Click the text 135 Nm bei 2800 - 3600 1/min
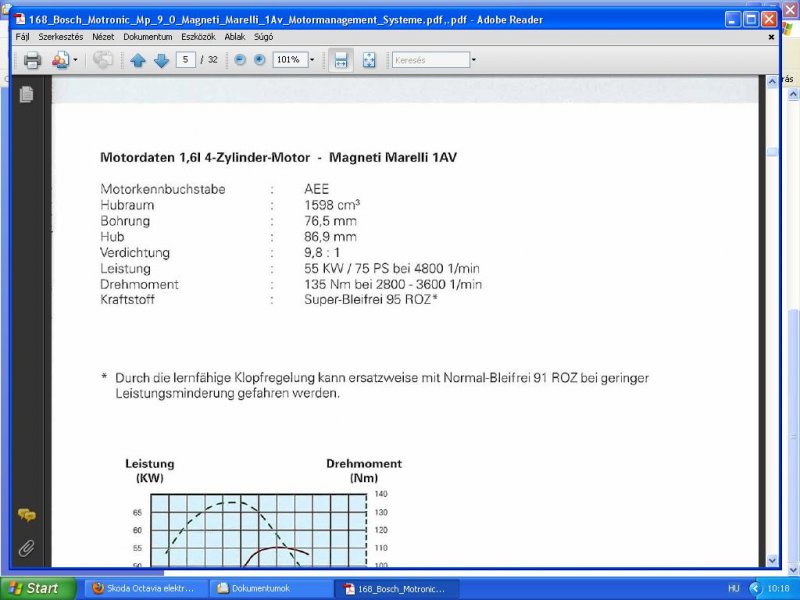Image resolution: width=800 pixels, height=600 pixels. click(x=393, y=284)
